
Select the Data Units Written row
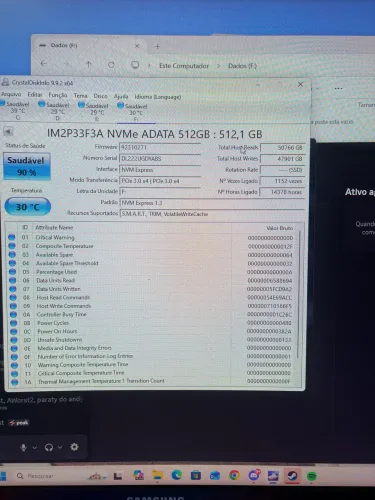pos(151,289)
